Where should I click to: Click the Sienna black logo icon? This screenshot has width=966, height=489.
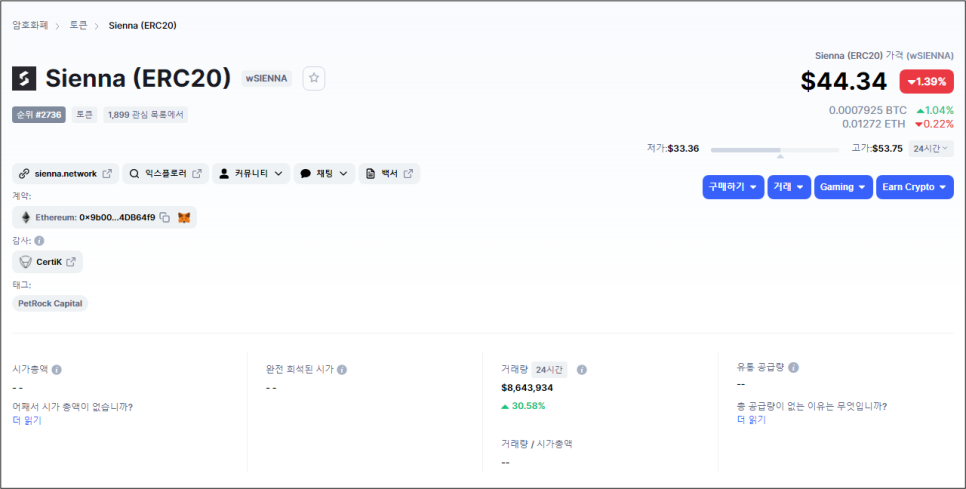(x=24, y=78)
